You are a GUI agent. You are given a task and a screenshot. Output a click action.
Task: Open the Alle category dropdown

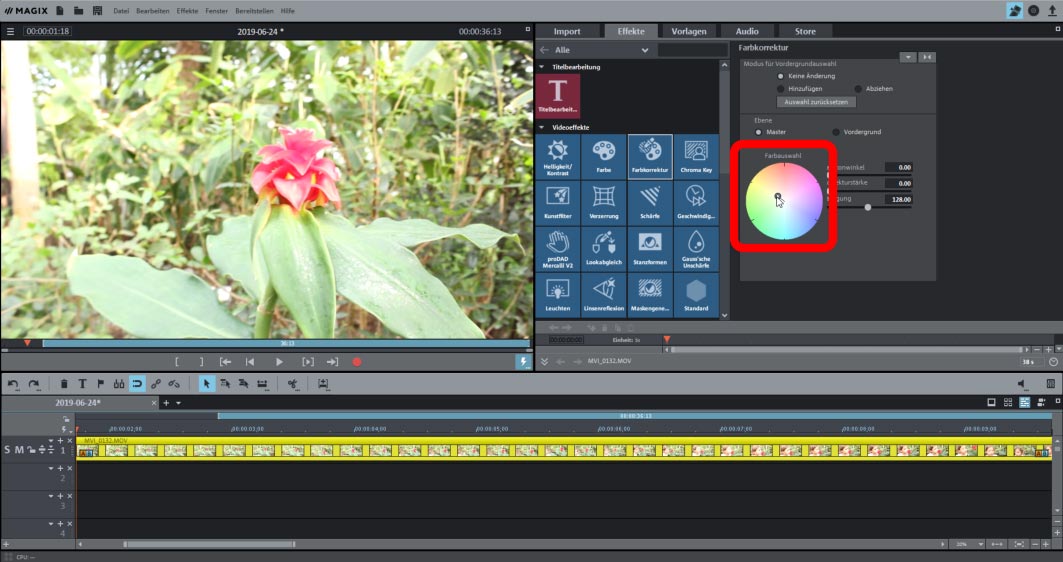(601, 50)
